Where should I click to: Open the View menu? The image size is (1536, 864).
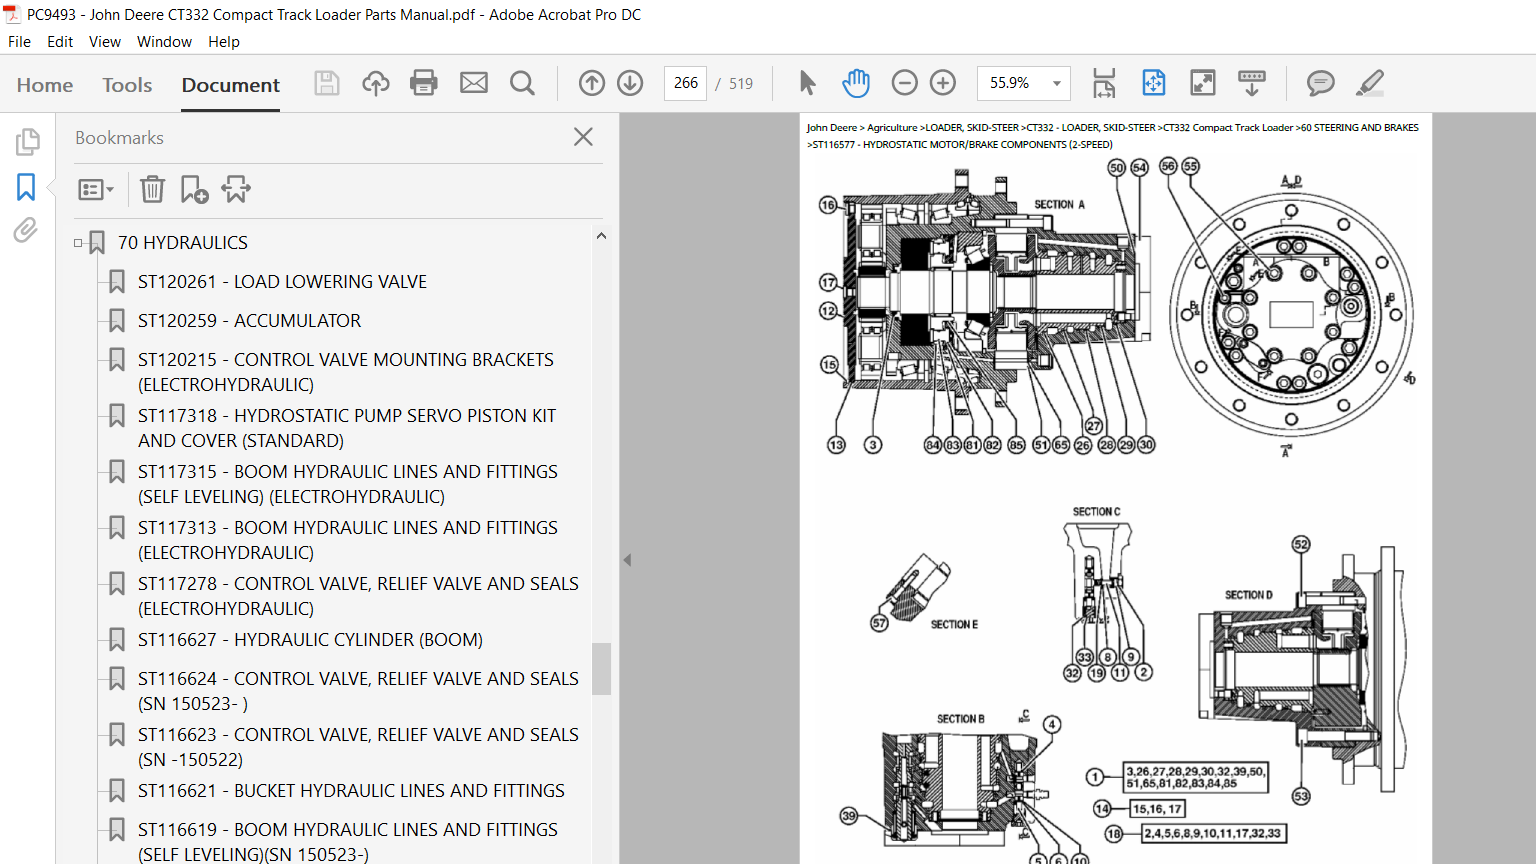click(x=105, y=42)
